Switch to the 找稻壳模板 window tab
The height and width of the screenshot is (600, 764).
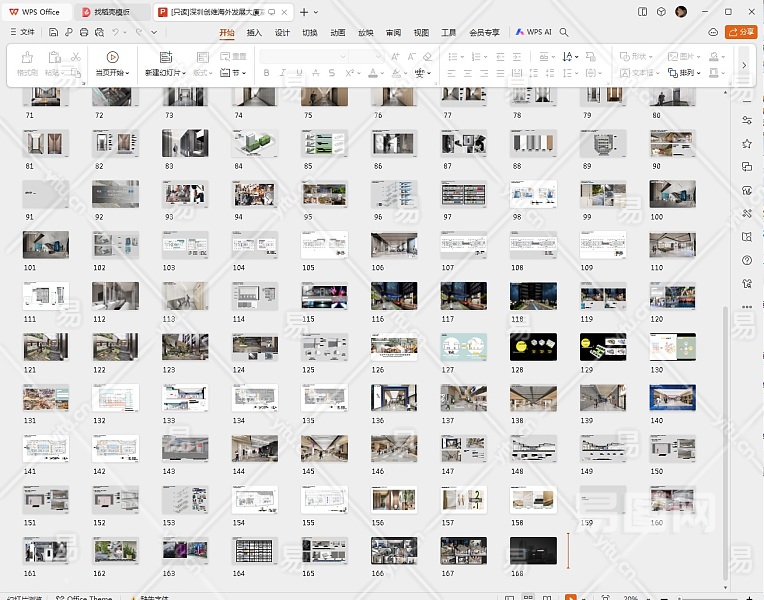click(111, 11)
